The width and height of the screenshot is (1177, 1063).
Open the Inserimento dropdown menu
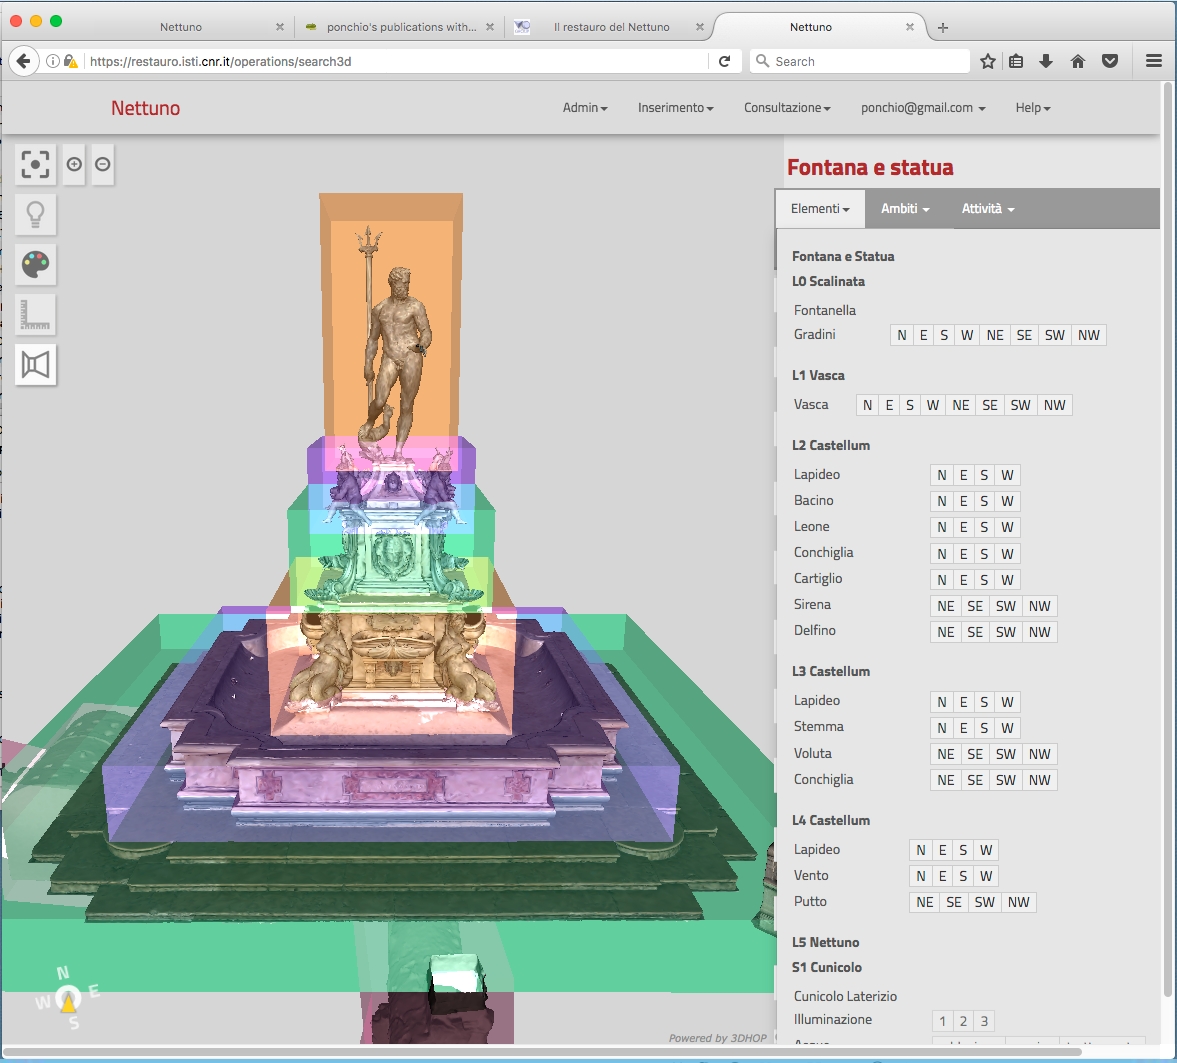coord(676,108)
